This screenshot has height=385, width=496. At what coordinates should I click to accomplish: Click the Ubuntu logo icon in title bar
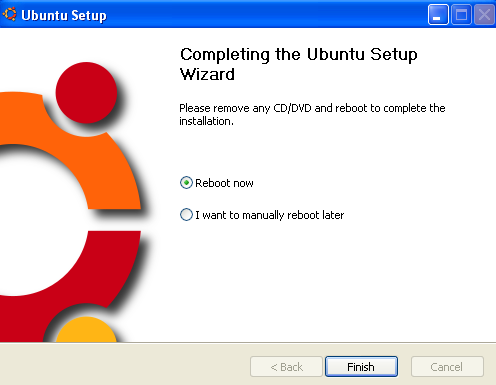pyautogui.click(x=9, y=15)
